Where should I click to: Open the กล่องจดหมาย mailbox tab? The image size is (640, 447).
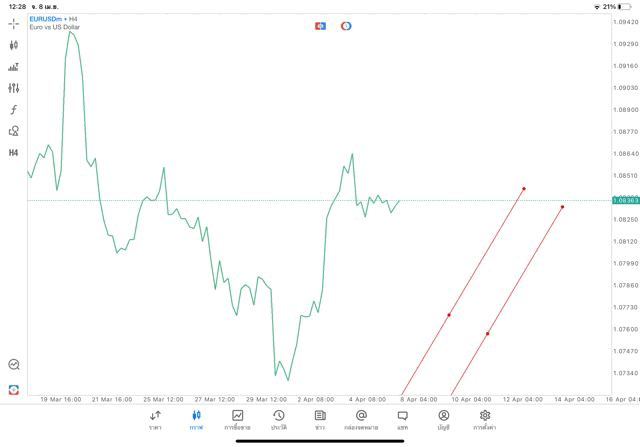coord(361,420)
